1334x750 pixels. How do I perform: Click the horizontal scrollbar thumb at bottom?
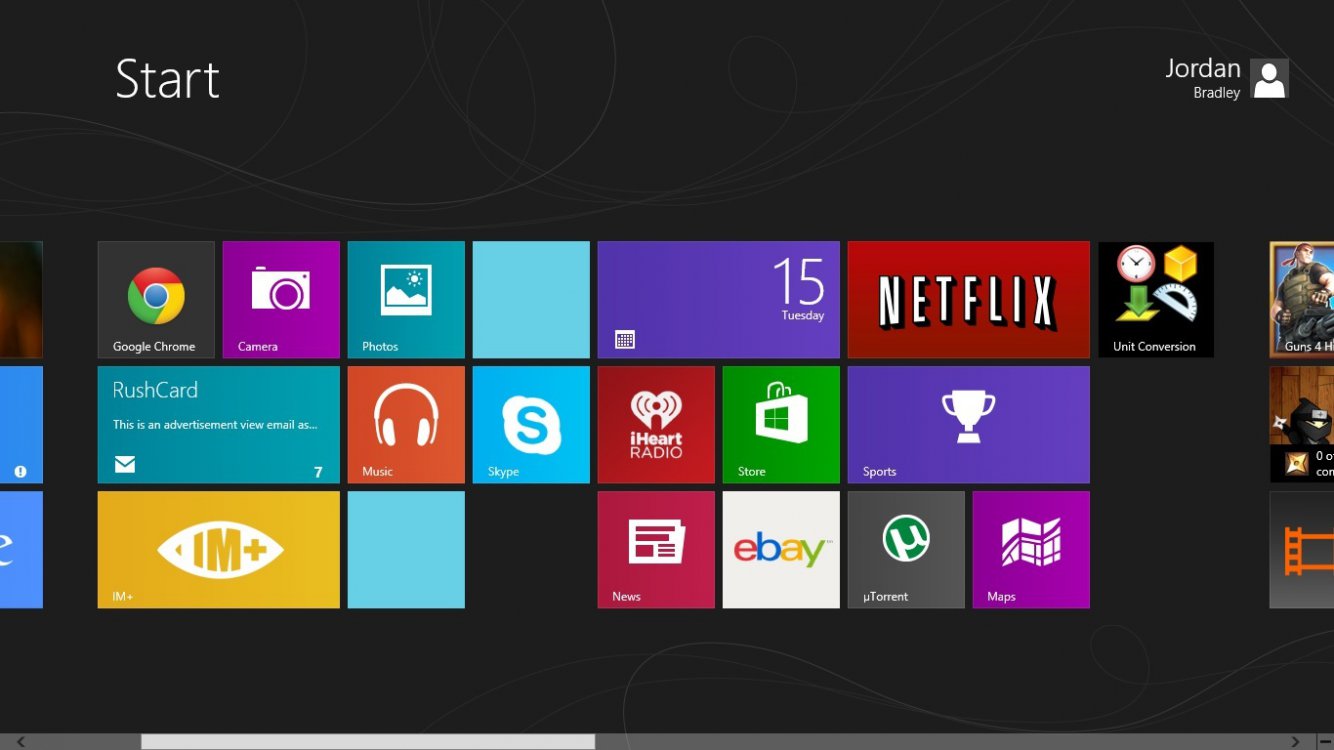(x=367, y=742)
